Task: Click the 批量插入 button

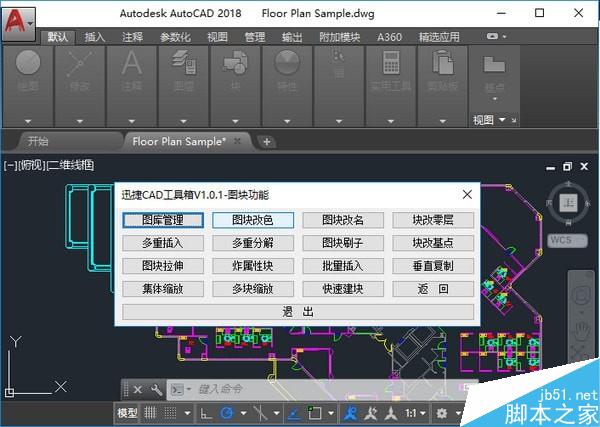Action: (x=343, y=266)
